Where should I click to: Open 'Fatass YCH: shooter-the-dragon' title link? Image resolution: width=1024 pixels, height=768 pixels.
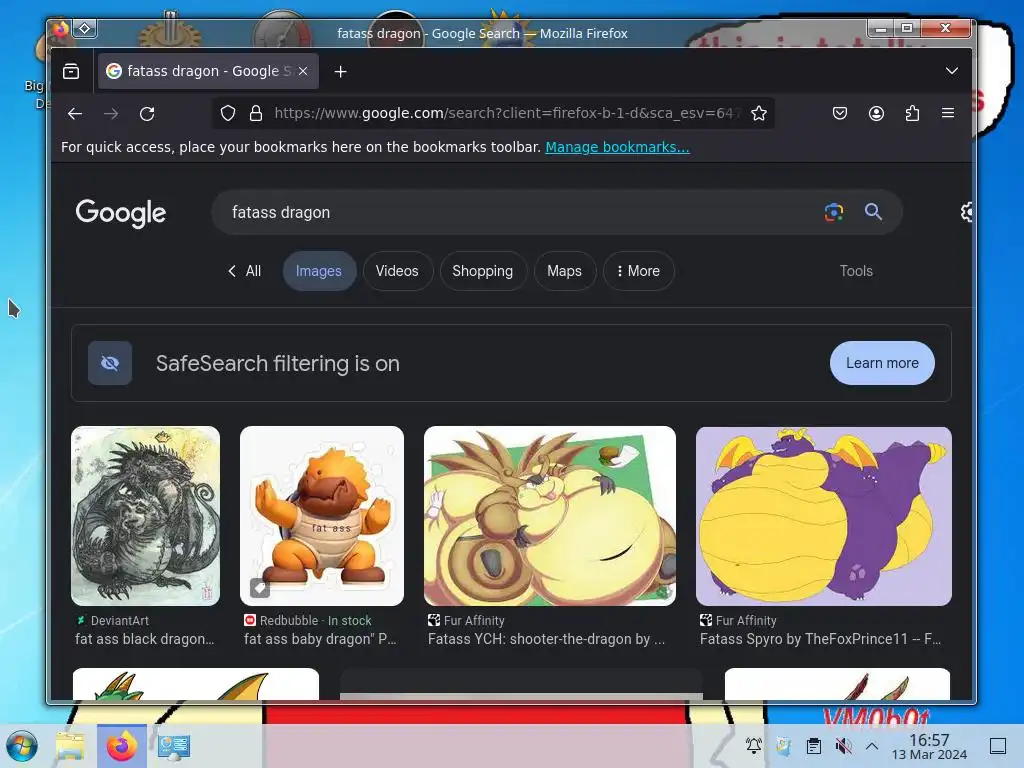tap(547, 639)
